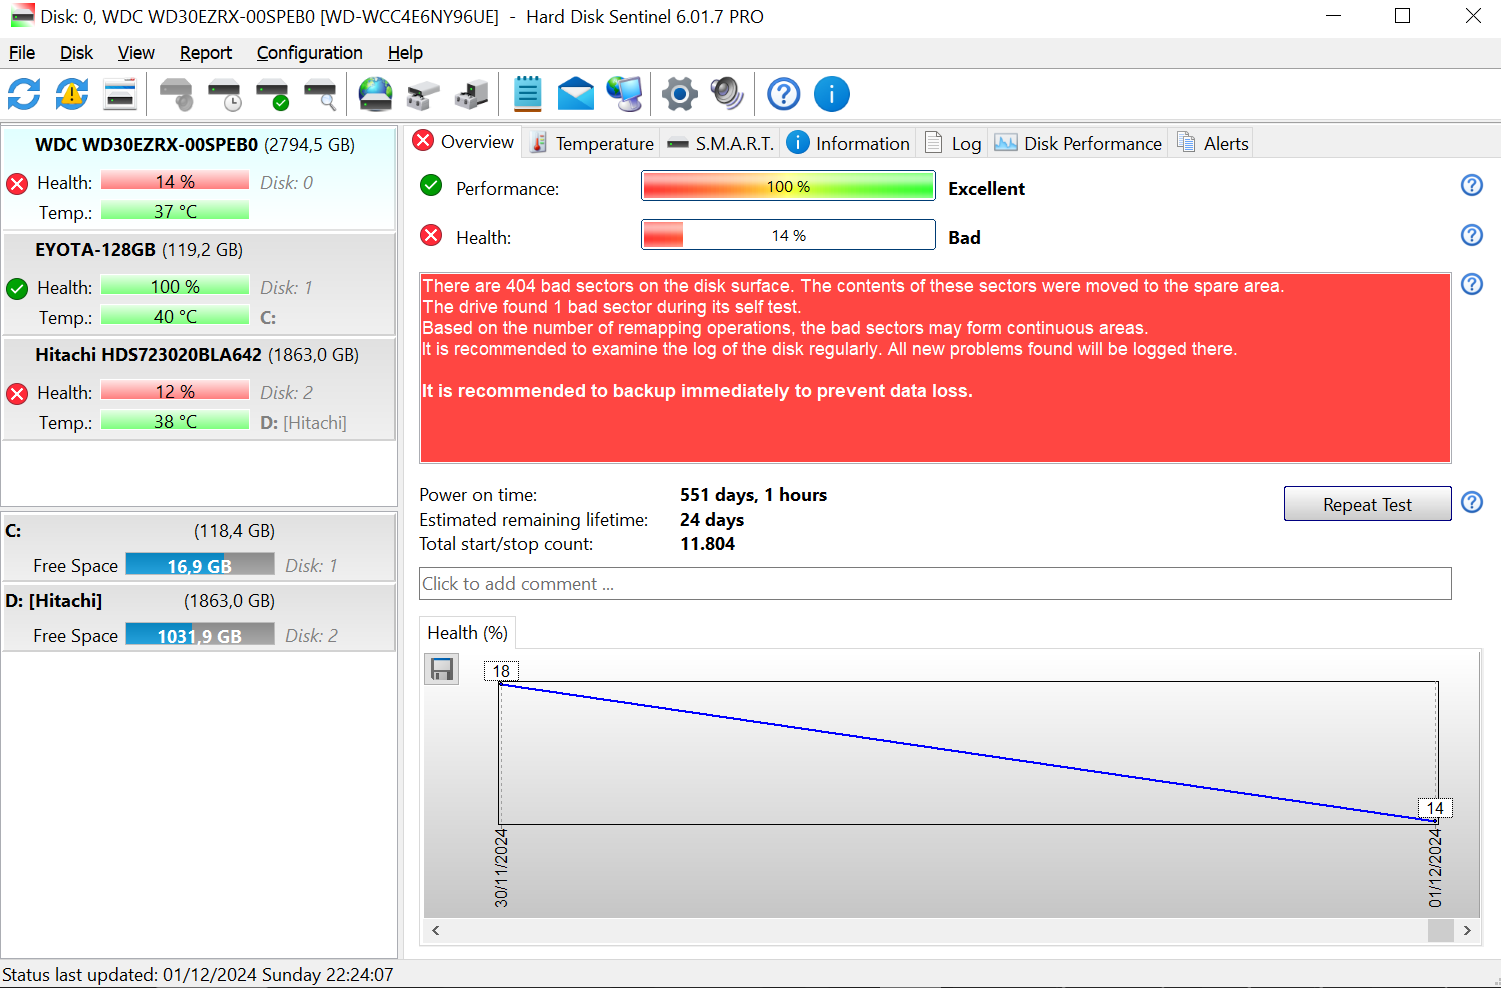Click the globe over disk toolbar icon

coord(376,95)
